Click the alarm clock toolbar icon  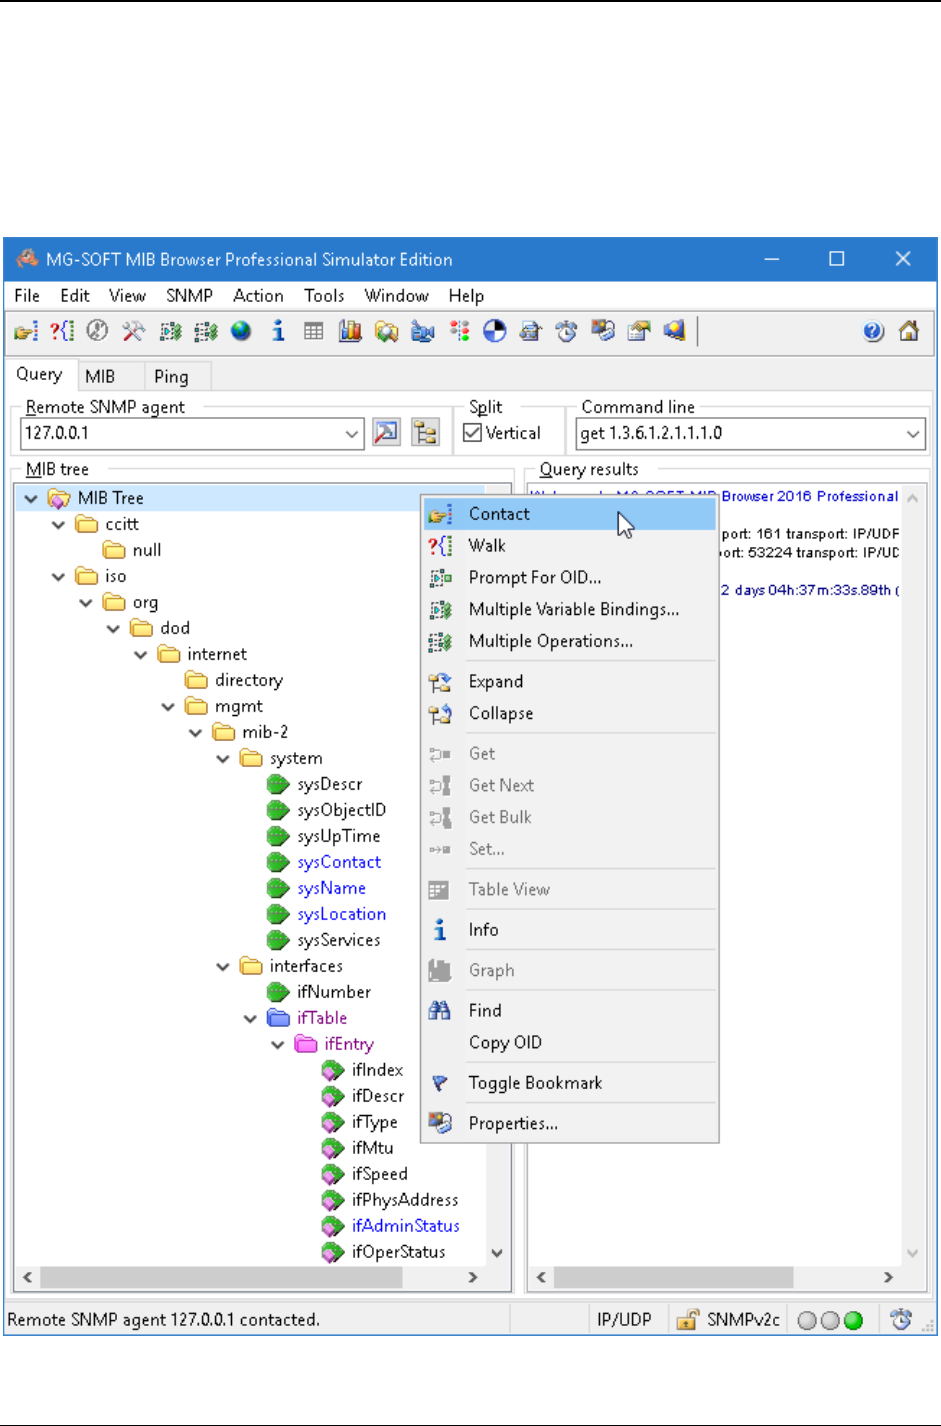pyautogui.click(x=567, y=332)
